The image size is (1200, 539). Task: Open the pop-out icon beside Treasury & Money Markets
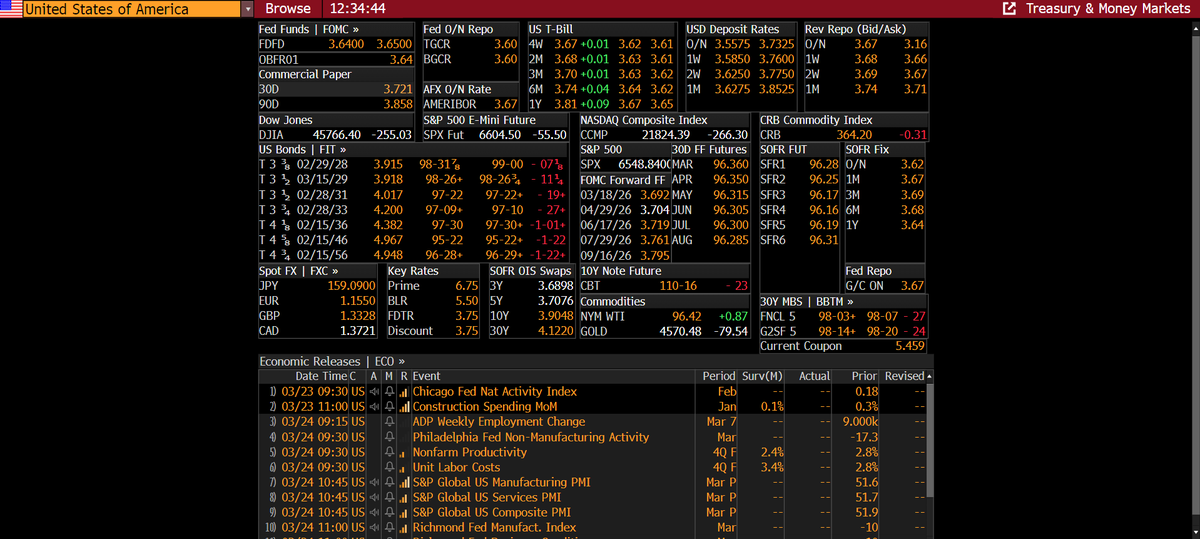point(1008,9)
